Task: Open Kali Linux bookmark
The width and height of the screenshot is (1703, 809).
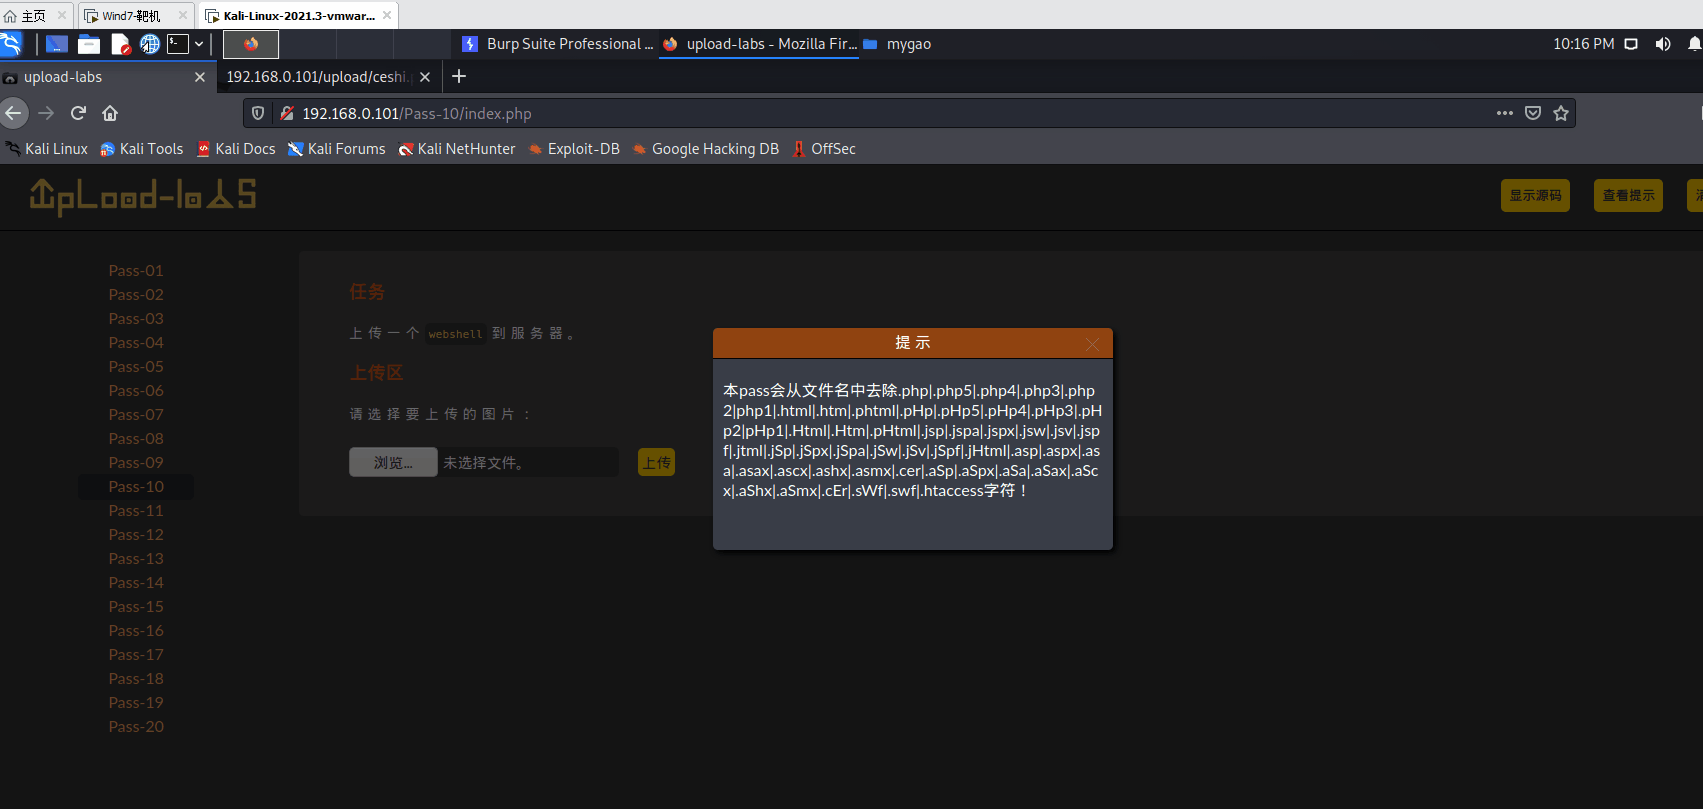Action: [47, 149]
